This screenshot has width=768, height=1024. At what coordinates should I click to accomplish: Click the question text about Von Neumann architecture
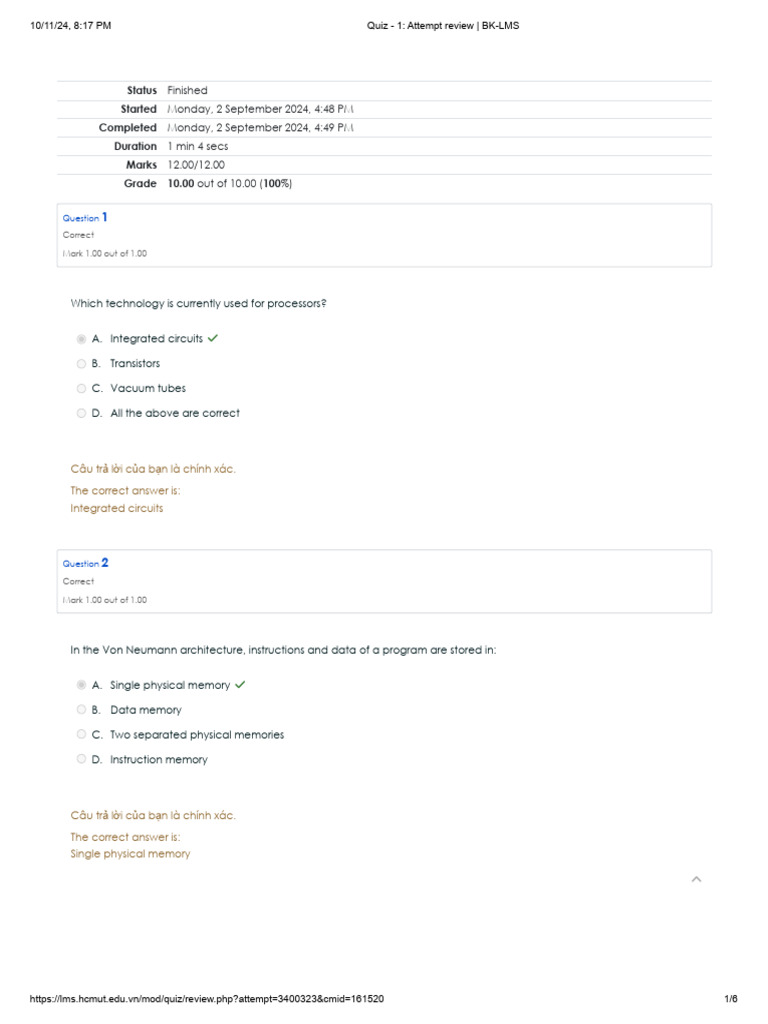point(283,650)
